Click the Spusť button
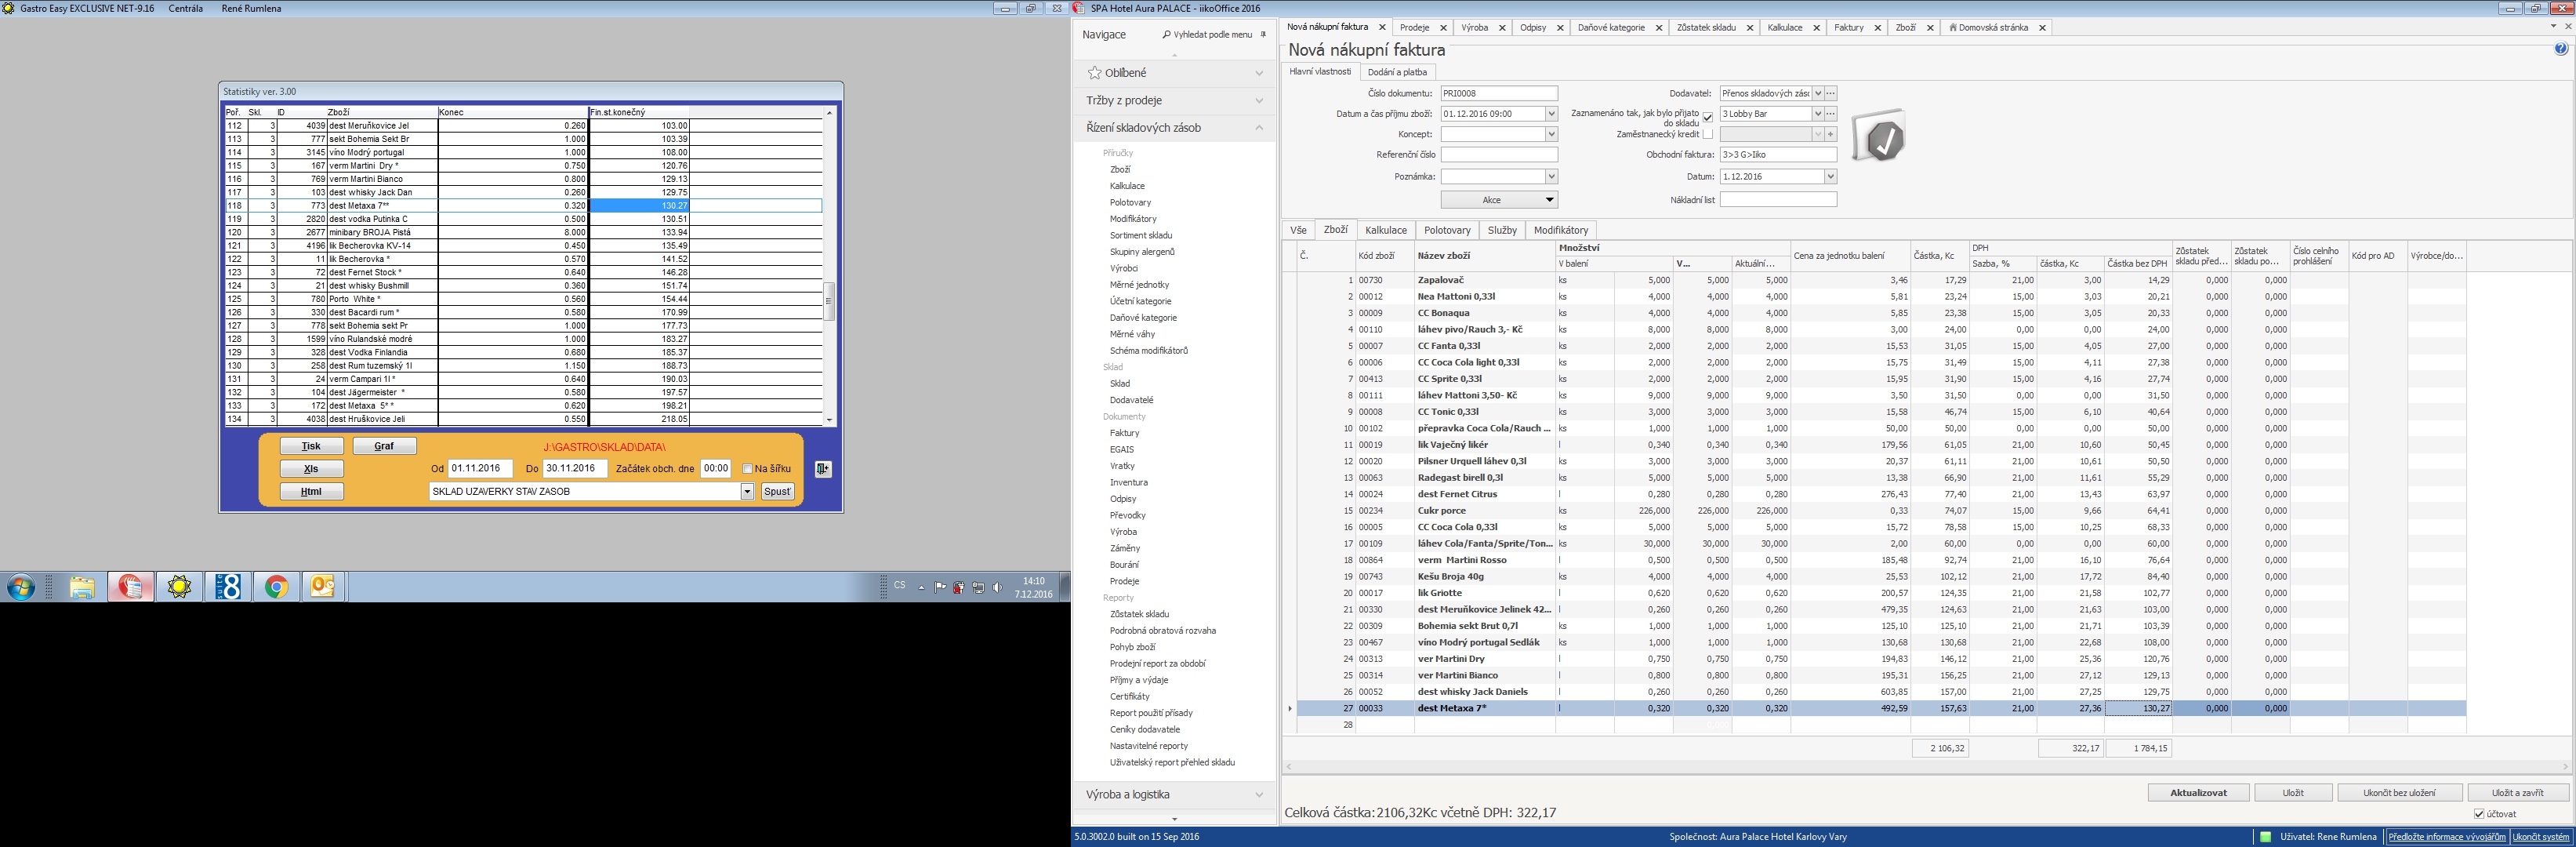 pyautogui.click(x=777, y=492)
